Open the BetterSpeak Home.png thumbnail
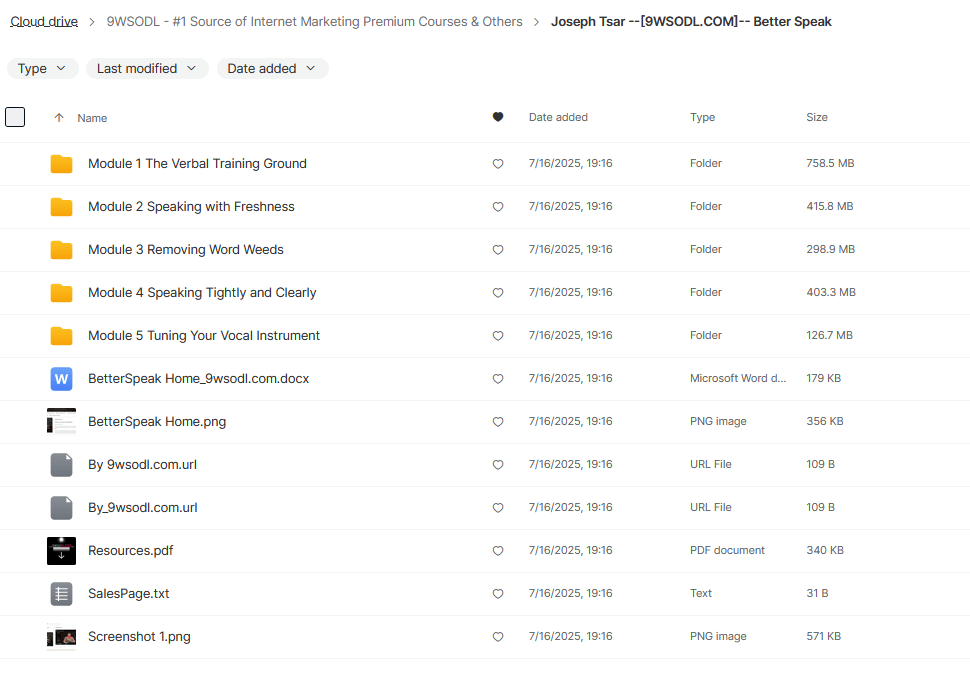970x687 pixels. pos(62,422)
